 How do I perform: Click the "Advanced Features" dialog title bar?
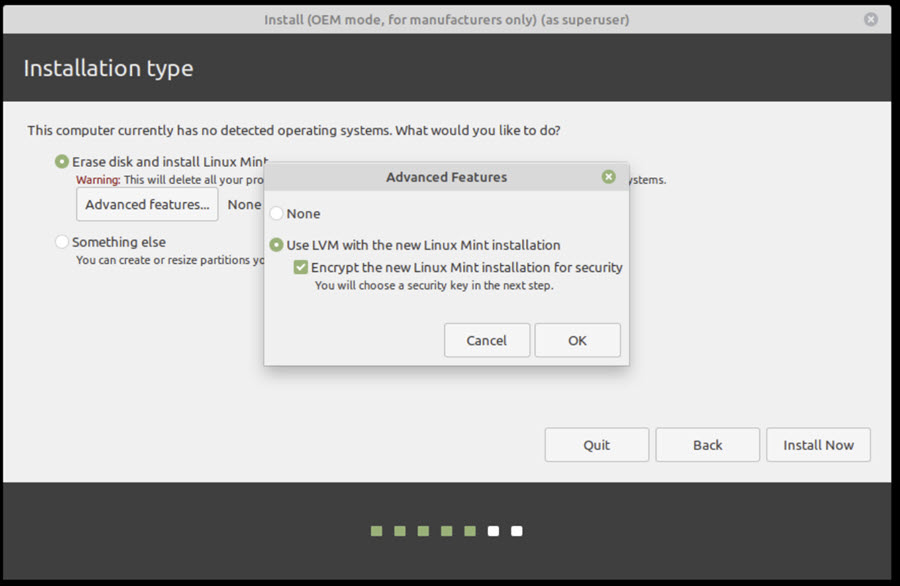pyautogui.click(x=446, y=176)
